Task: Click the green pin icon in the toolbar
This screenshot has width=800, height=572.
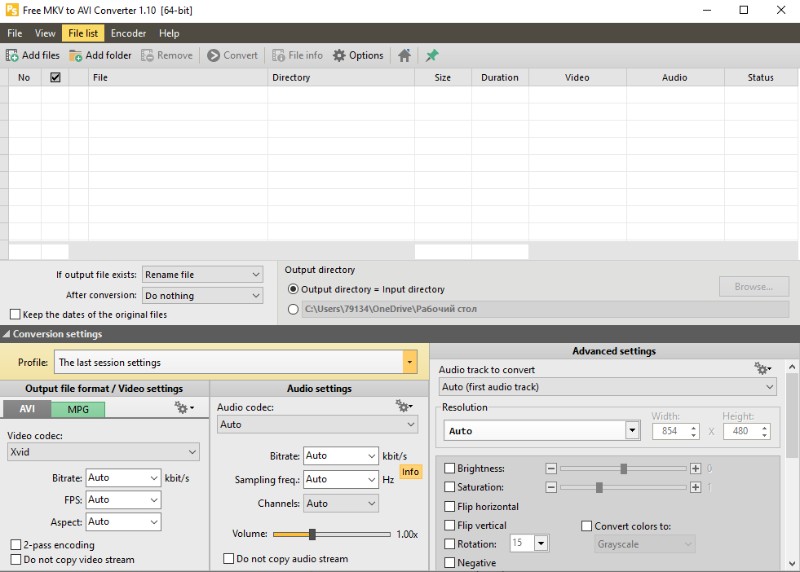Action: (432, 56)
